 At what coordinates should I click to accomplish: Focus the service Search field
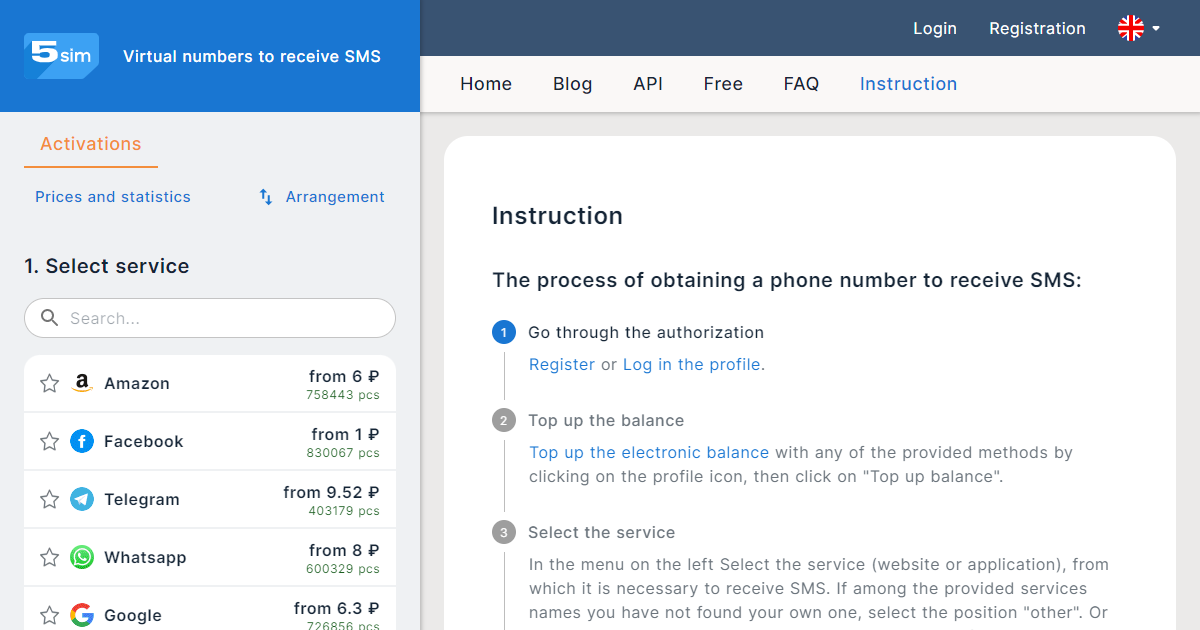pos(210,318)
